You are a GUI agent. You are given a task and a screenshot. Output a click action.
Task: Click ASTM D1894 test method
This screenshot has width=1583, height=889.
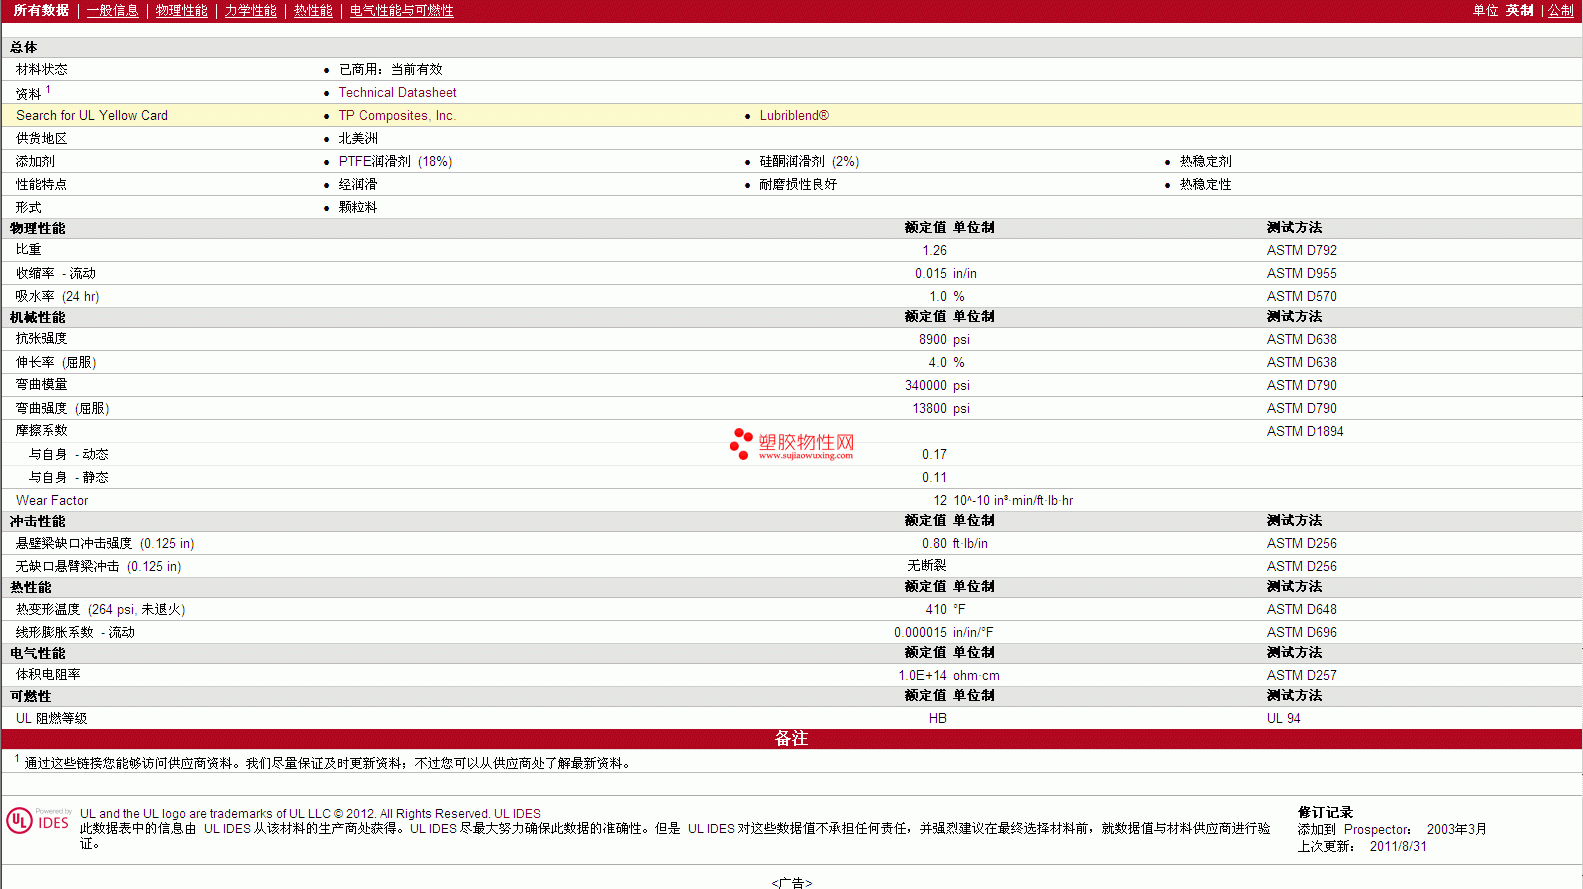tap(1305, 432)
